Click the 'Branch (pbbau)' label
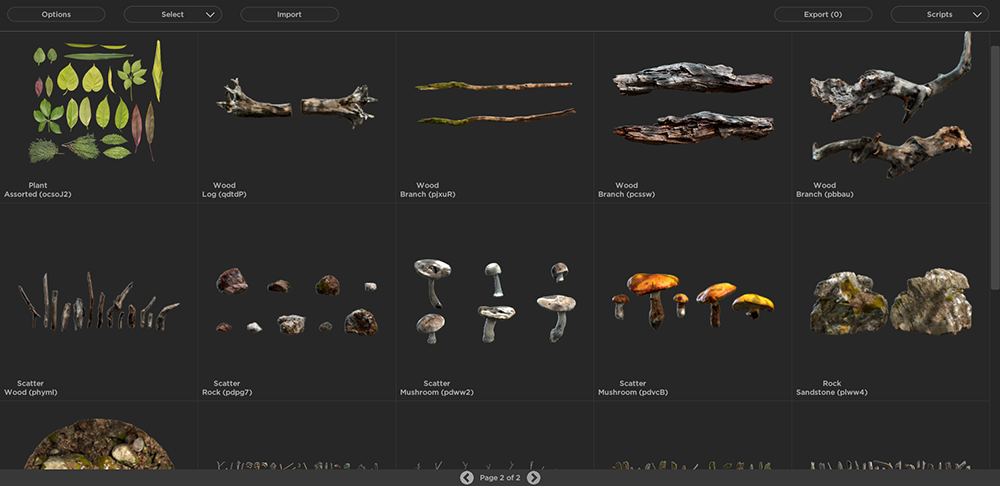Image resolution: width=1000 pixels, height=486 pixels. click(825, 195)
